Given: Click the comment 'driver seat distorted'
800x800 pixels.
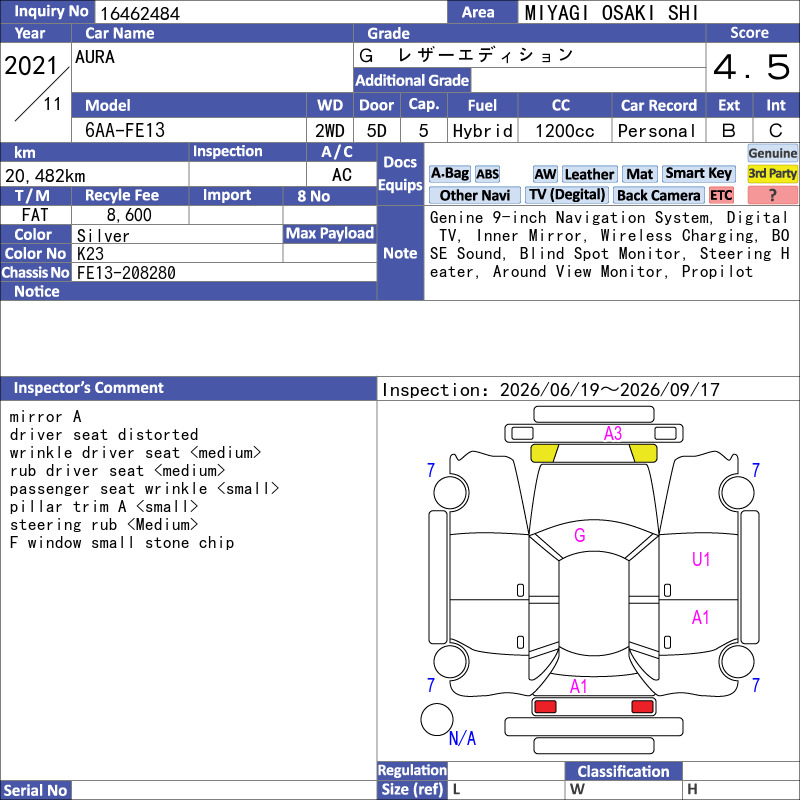Looking at the screenshot, I should pyautogui.click(x=104, y=435).
